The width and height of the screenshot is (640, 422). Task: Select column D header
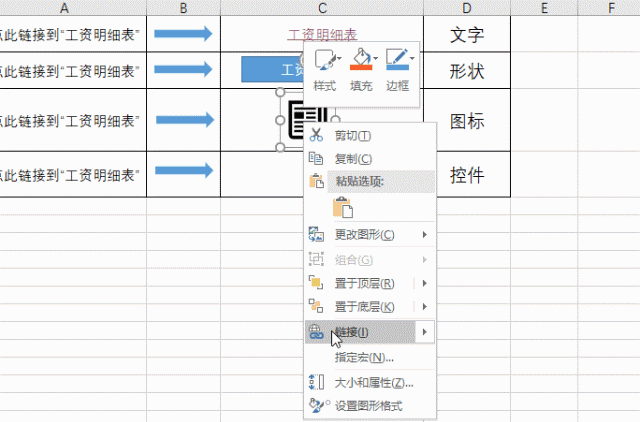click(x=467, y=8)
